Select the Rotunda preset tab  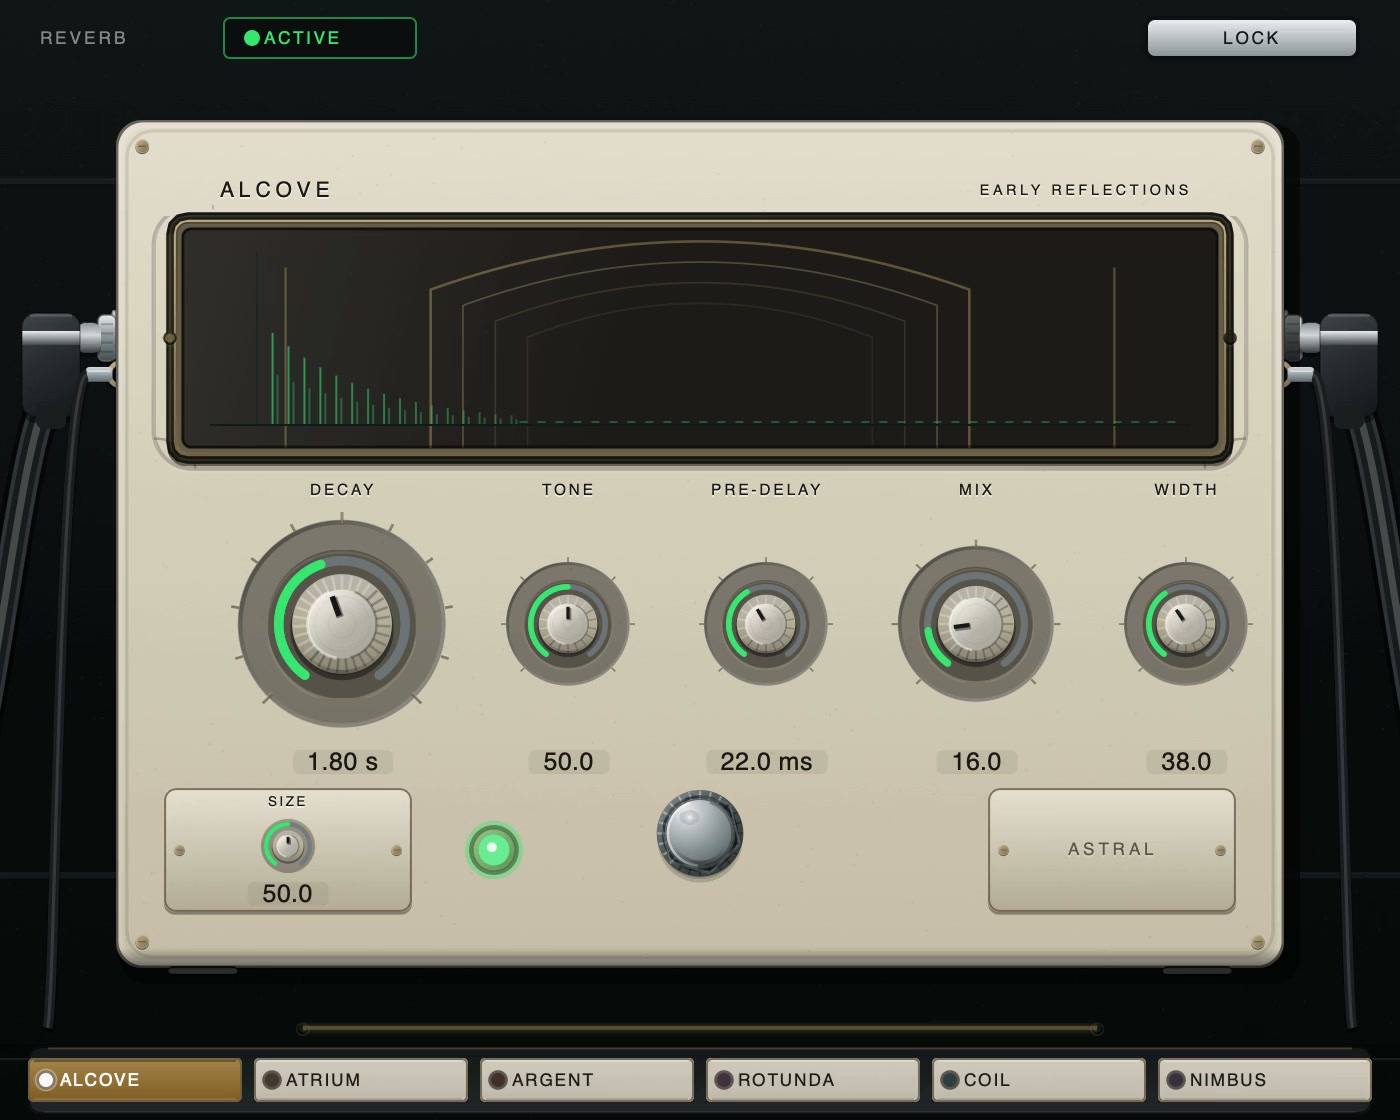pos(813,1080)
